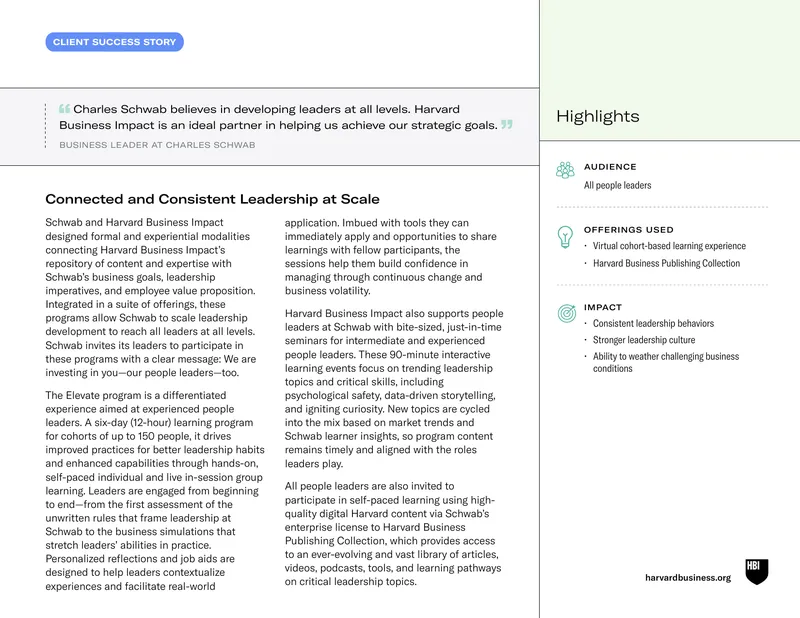
Task: Select the IMPACT label
Action: (x=603, y=307)
